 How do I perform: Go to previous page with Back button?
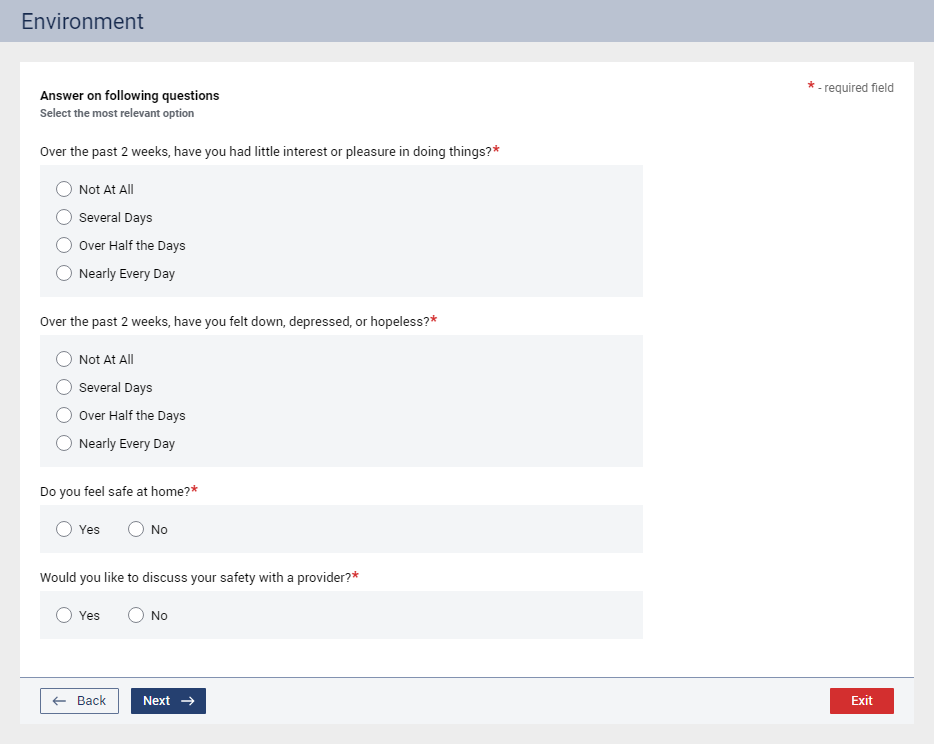pos(79,701)
